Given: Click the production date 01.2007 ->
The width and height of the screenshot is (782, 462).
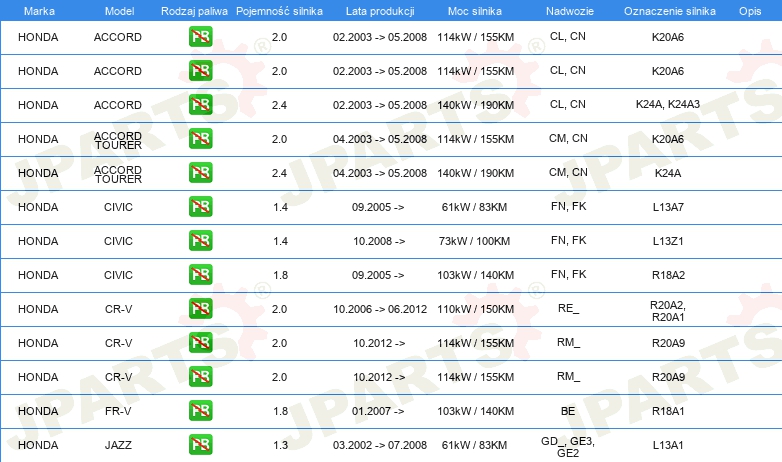Looking at the screenshot, I should click(378, 411).
